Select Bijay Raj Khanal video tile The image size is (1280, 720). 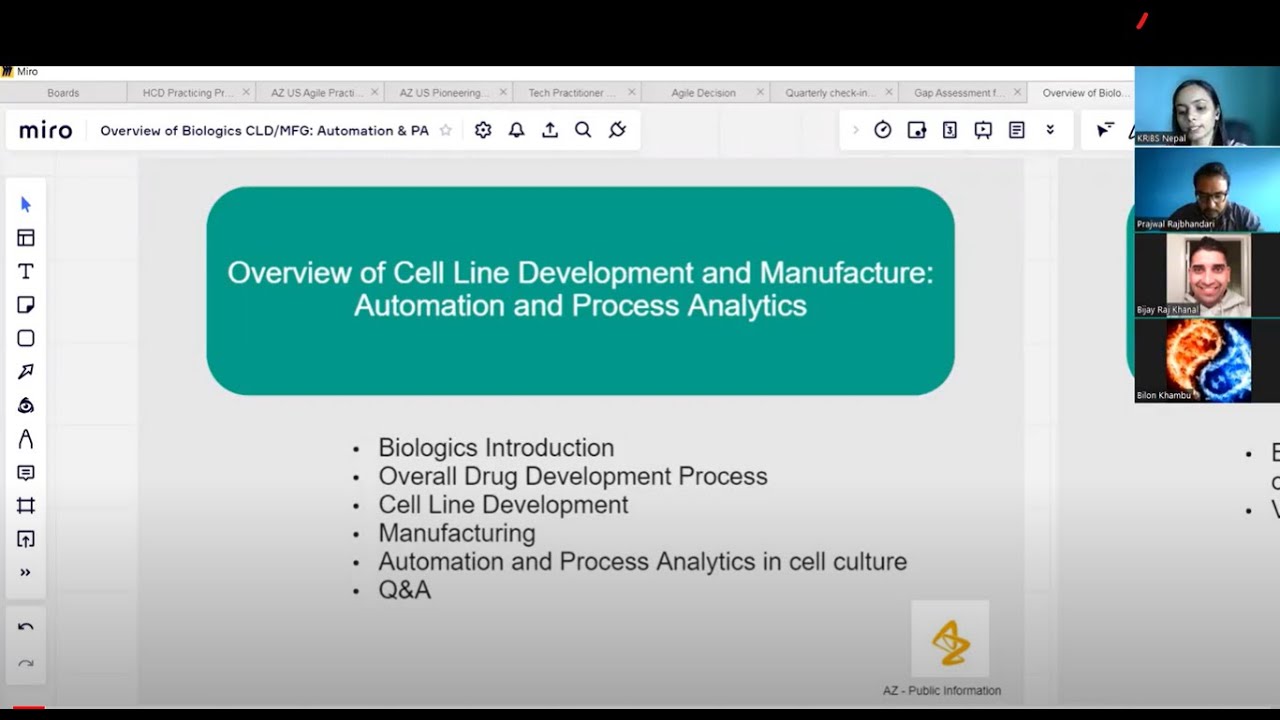1207,275
